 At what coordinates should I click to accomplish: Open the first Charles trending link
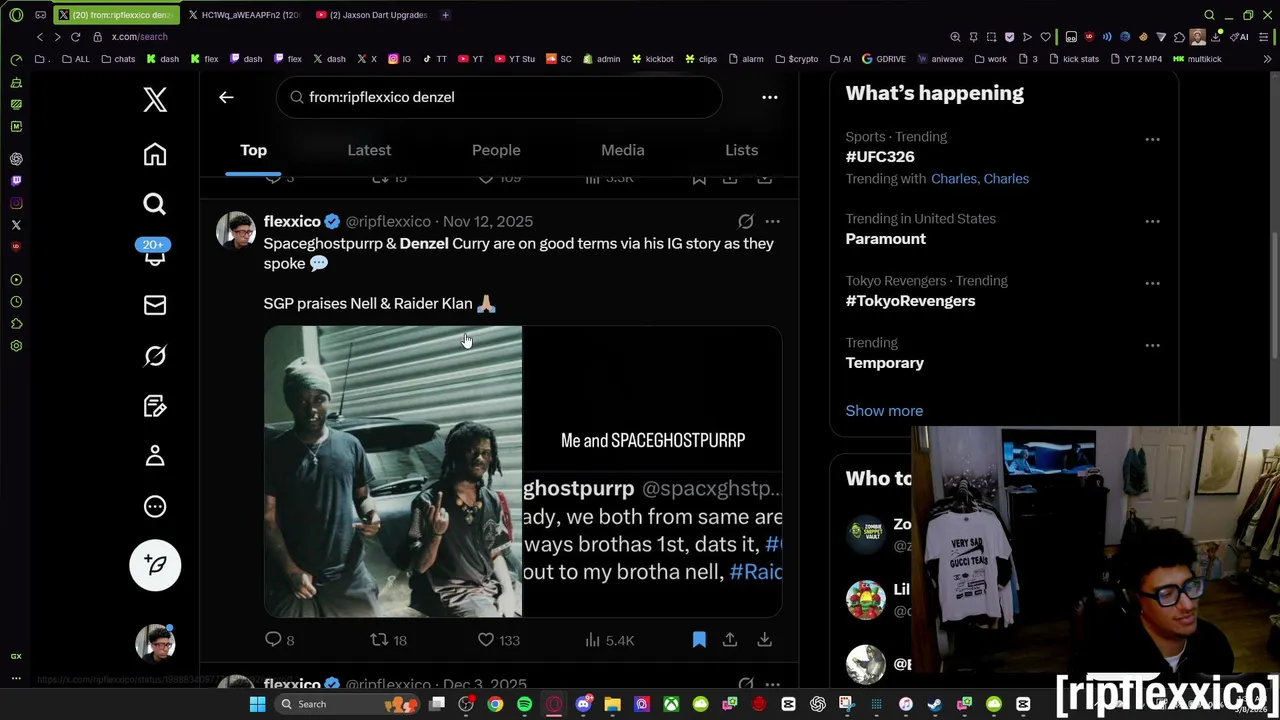pyautogui.click(x=954, y=179)
